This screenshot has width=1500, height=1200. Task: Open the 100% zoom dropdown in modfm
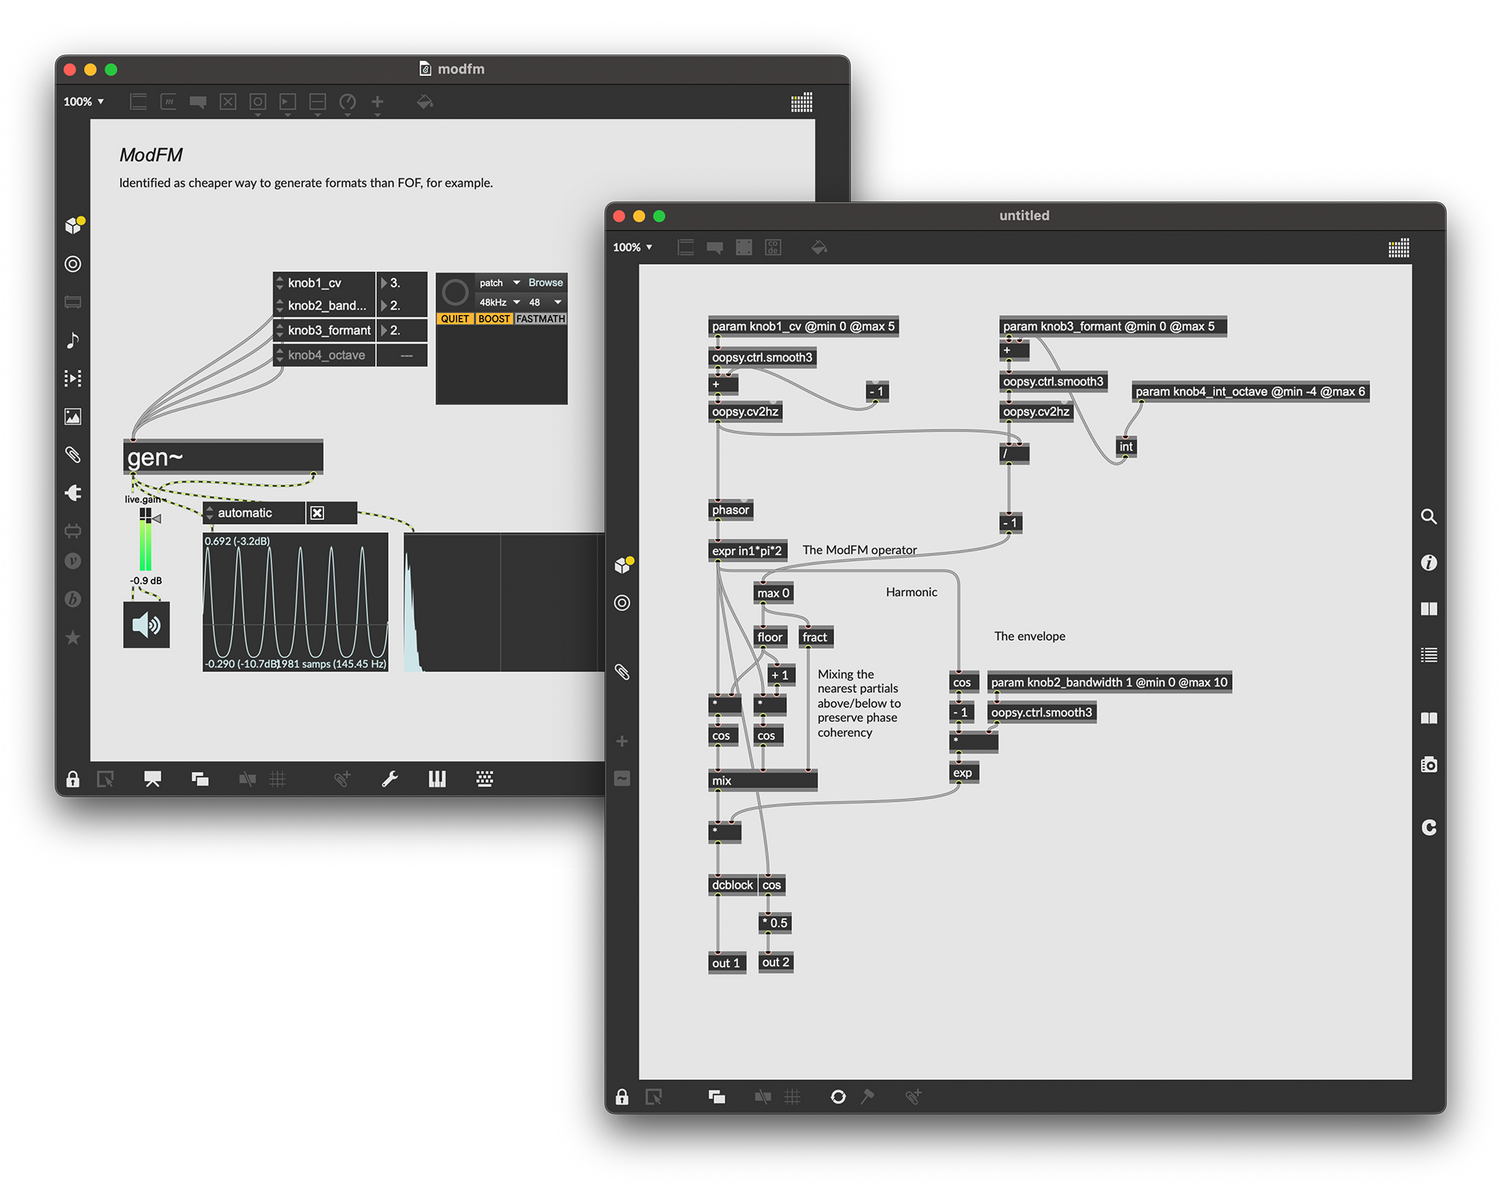pyautogui.click(x=84, y=102)
